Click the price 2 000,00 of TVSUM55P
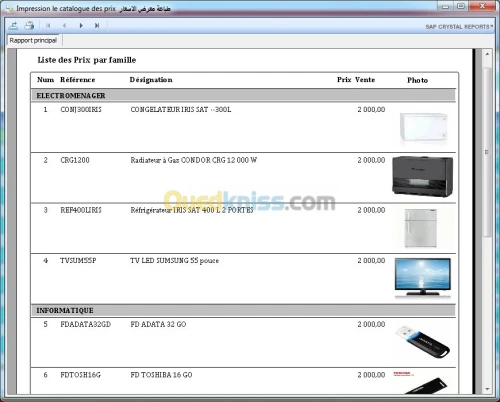500x402 pixels. pyautogui.click(x=371, y=261)
